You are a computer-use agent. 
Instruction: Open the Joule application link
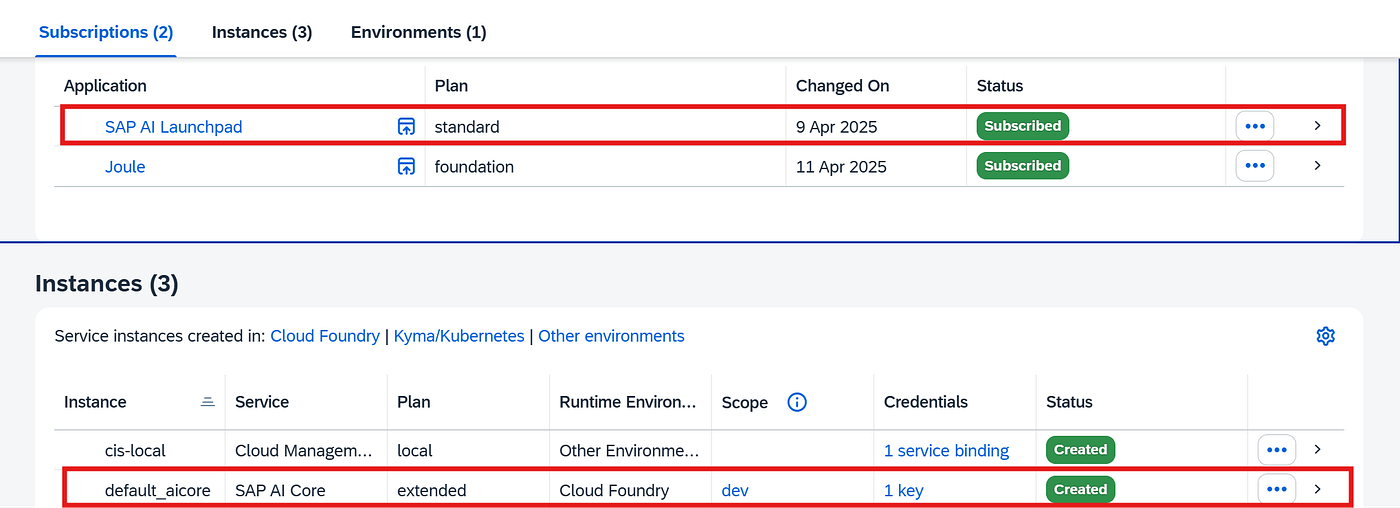125,167
